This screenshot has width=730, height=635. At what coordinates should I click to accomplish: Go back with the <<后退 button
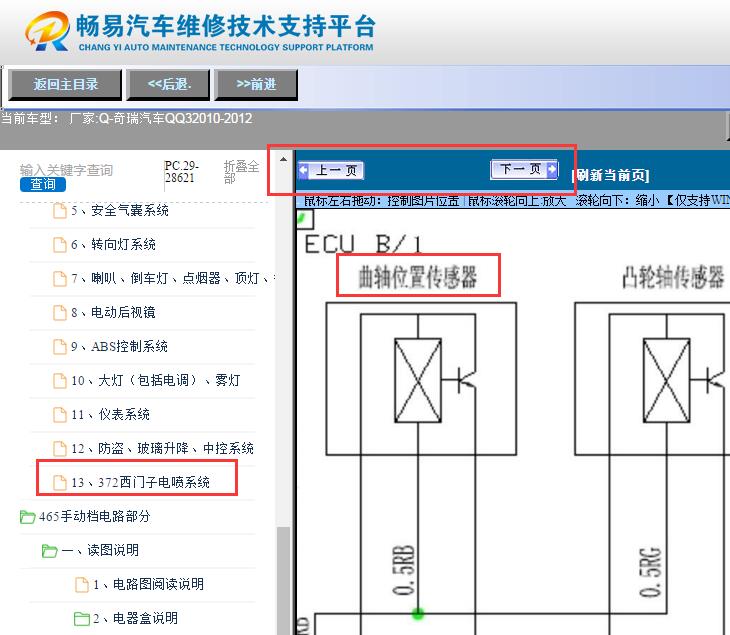coord(169,84)
